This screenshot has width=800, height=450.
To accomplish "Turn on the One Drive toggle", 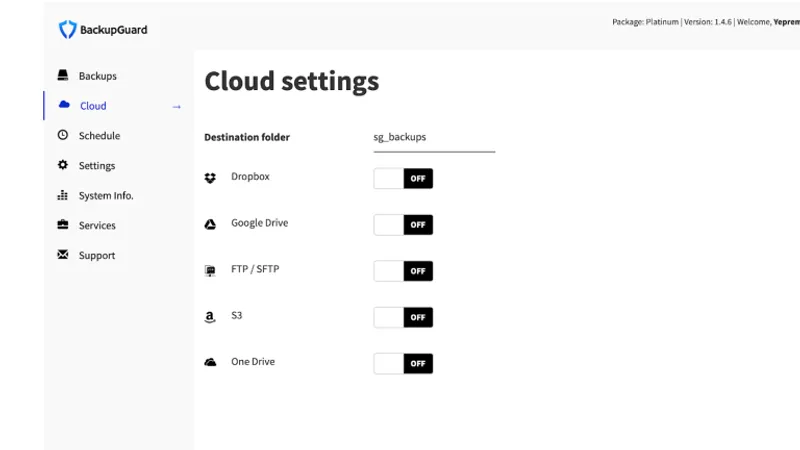I will (x=403, y=363).
